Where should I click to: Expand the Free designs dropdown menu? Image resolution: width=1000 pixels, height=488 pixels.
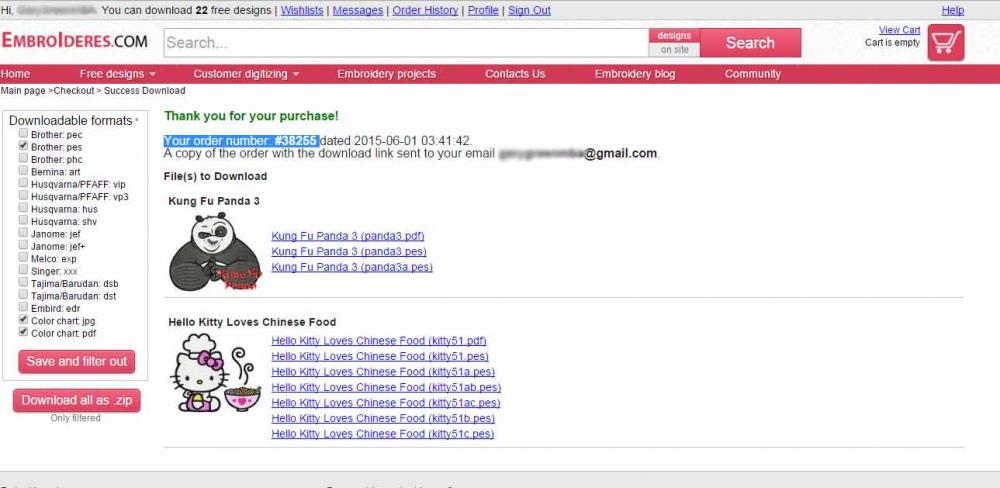117,74
